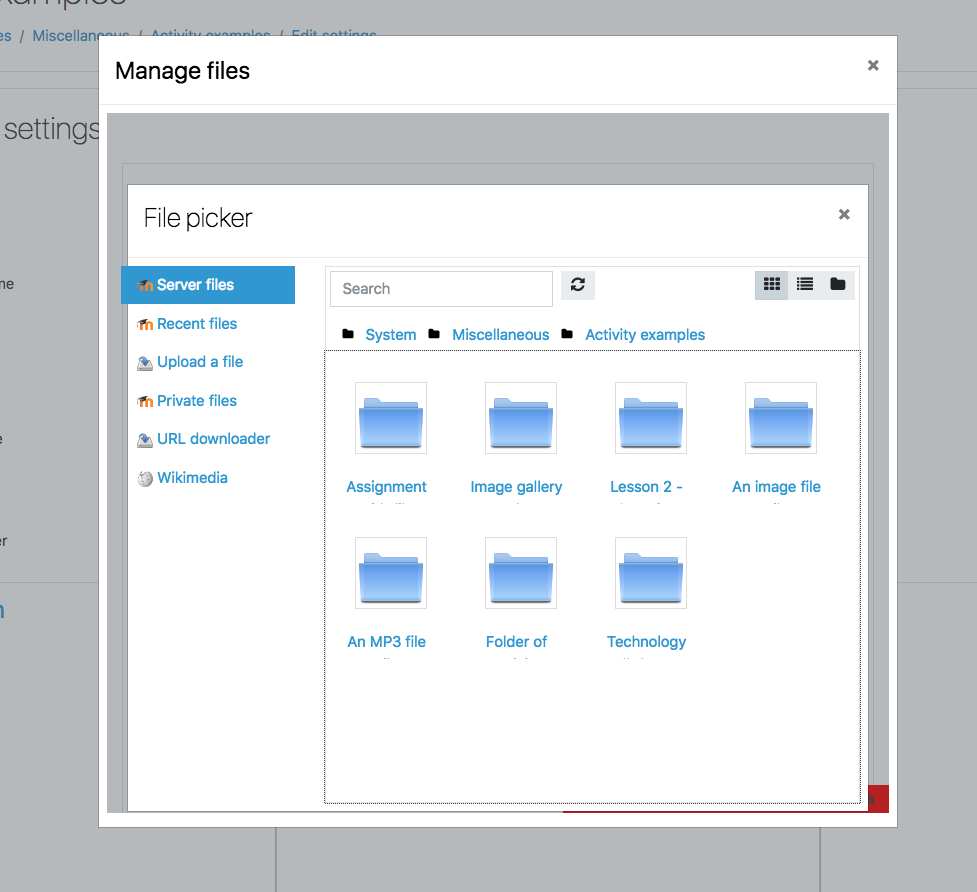Click folder icon before Activity examples breadcrumb
Viewport: 977px width, 892px height.
coord(567,334)
